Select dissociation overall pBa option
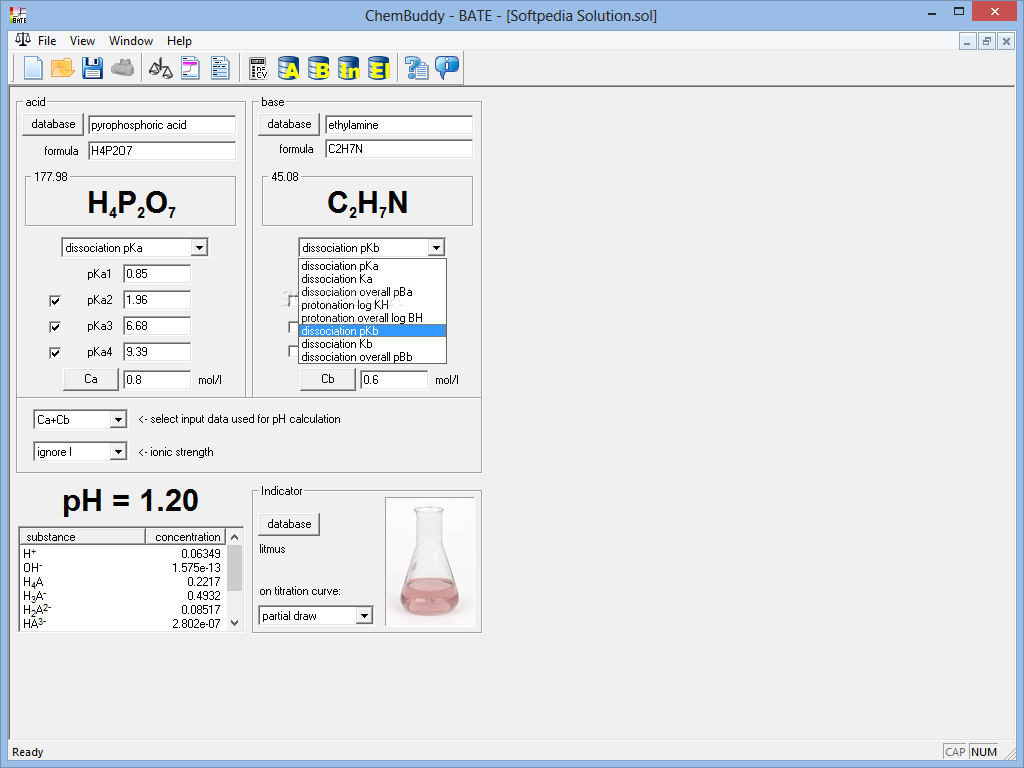 [372, 292]
